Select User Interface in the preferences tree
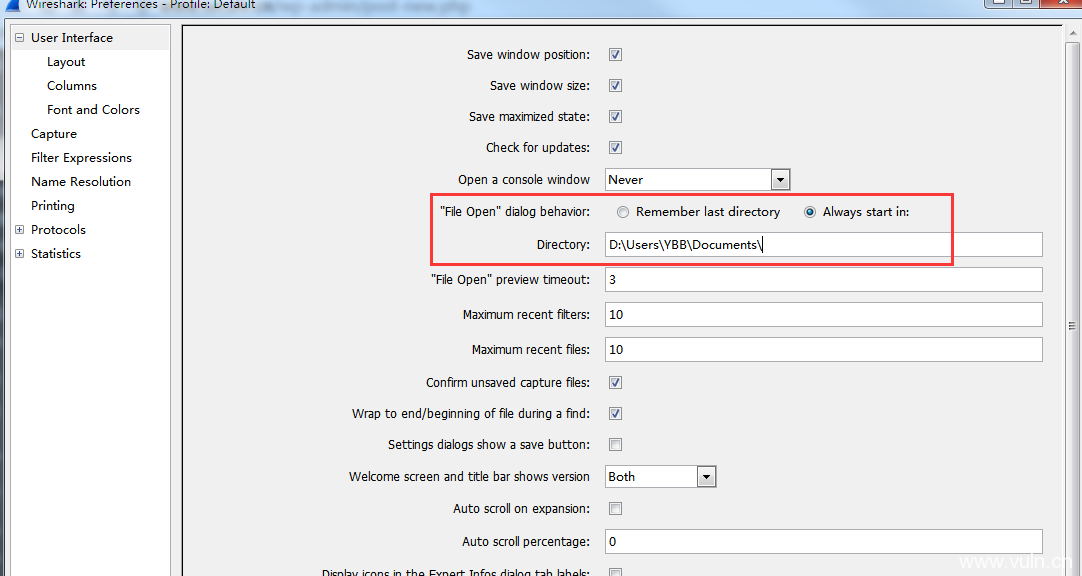The width and height of the screenshot is (1082, 576). [x=72, y=38]
